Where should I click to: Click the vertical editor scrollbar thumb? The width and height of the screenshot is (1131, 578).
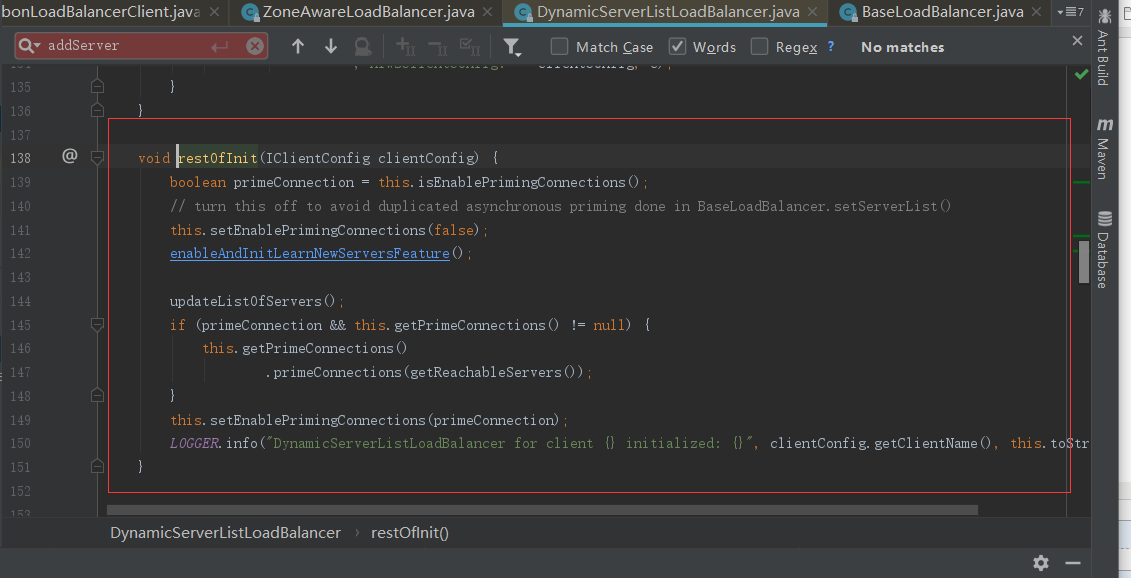[1083, 262]
